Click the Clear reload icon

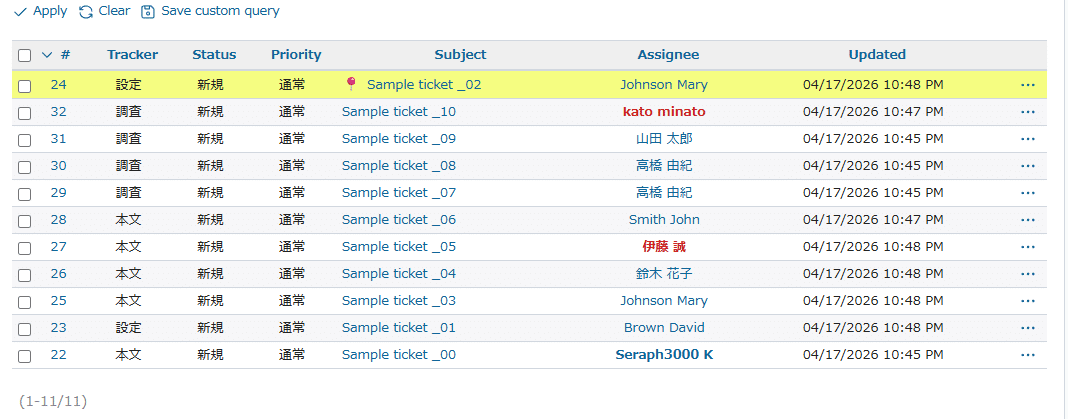click(86, 11)
